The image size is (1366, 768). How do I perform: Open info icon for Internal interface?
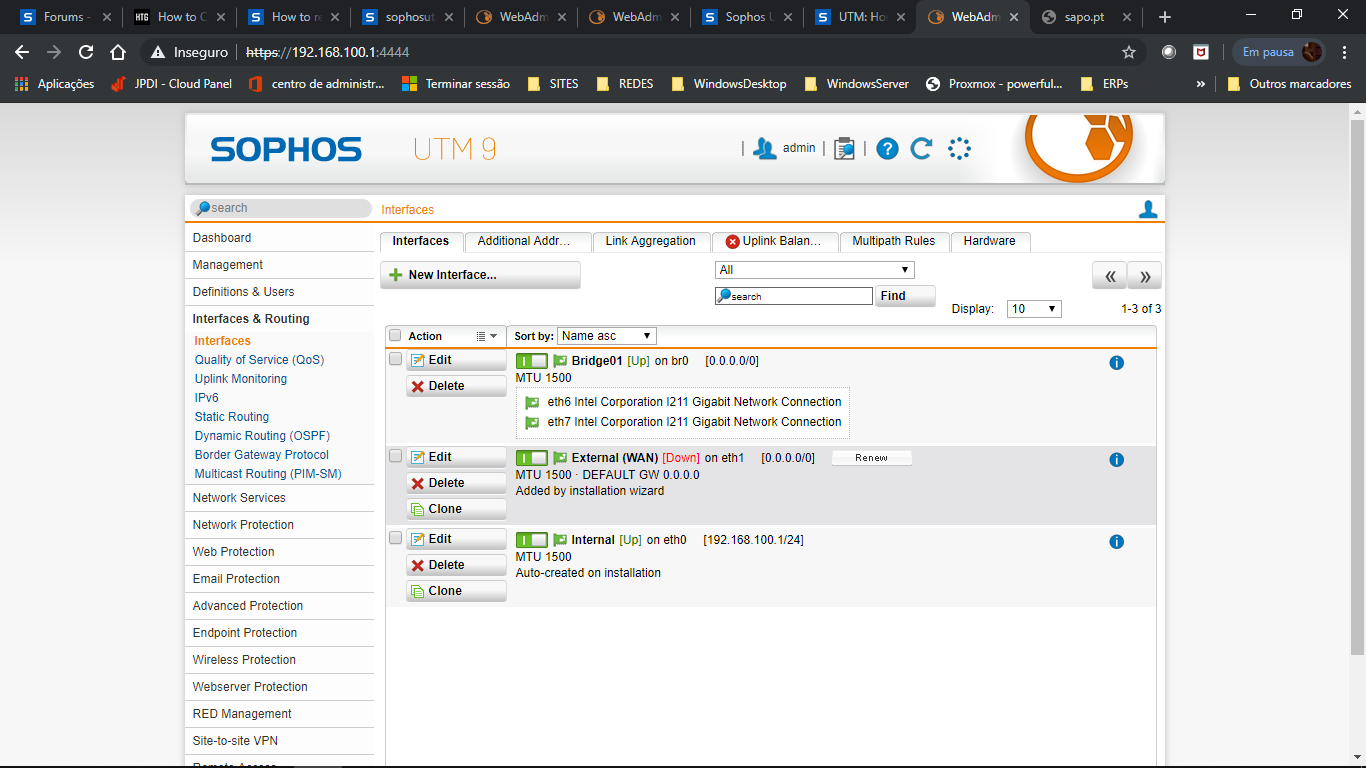(1117, 542)
